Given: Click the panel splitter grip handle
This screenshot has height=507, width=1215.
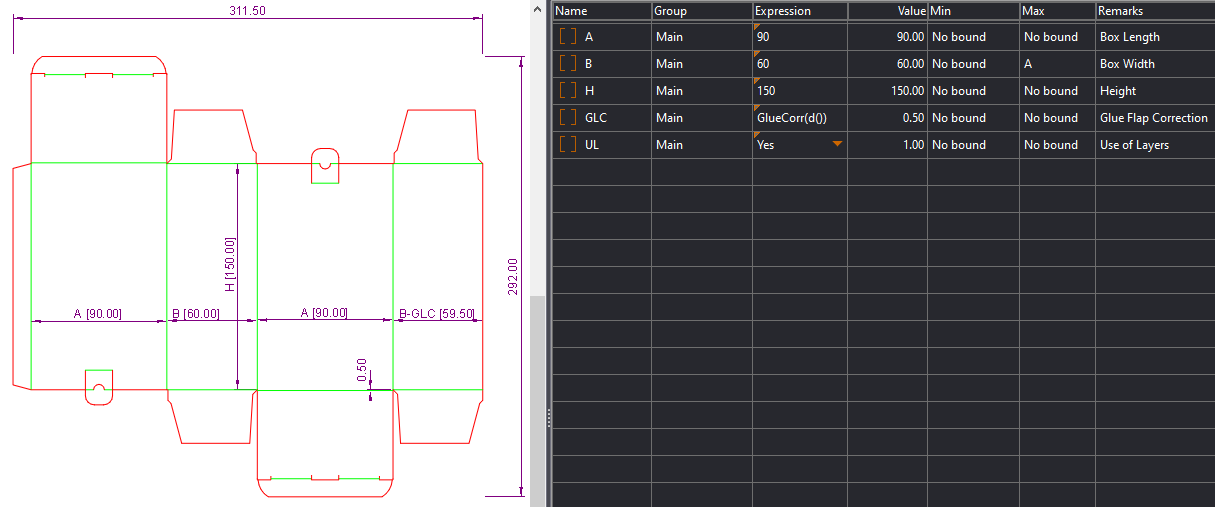Looking at the screenshot, I should tap(548, 417).
